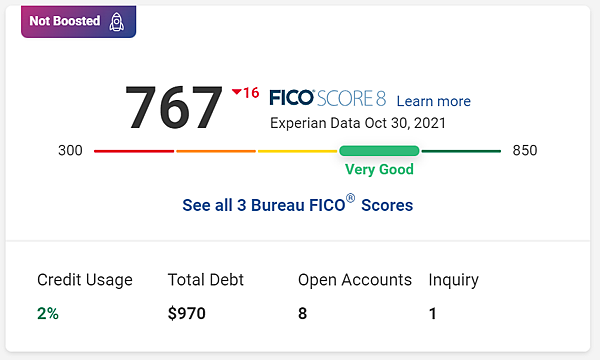Click the orange fair range segment
This screenshot has height=360, width=600.
[x=216, y=151]
